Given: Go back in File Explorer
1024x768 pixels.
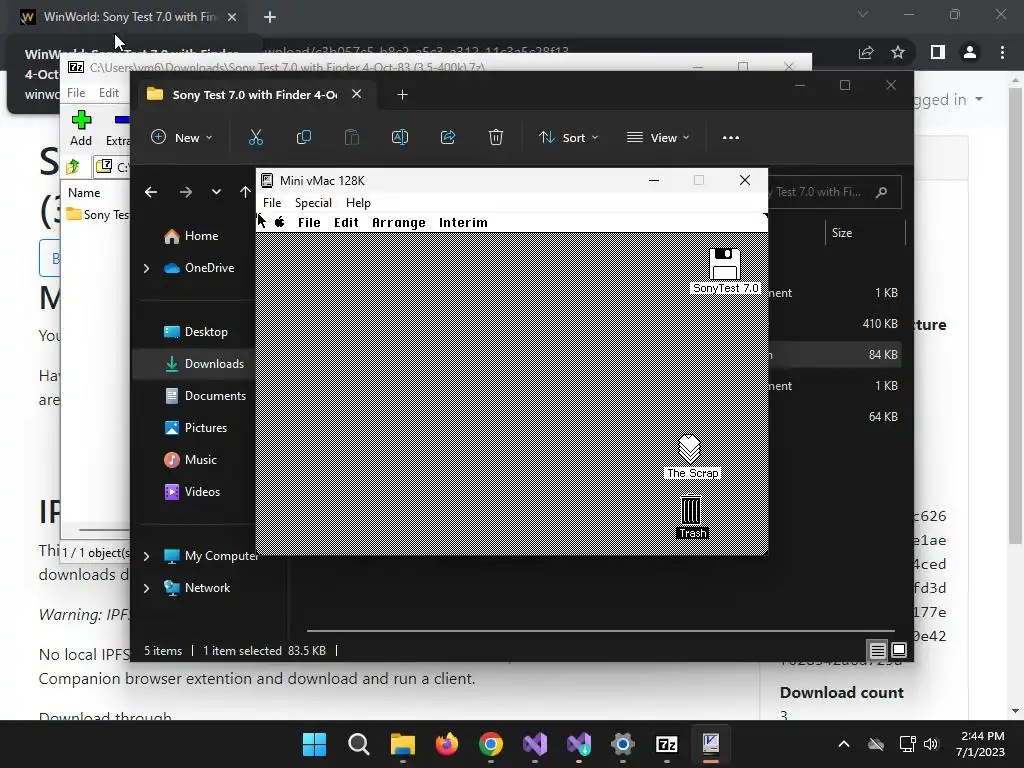Looking at the screenshot, I should coord(151,192).
